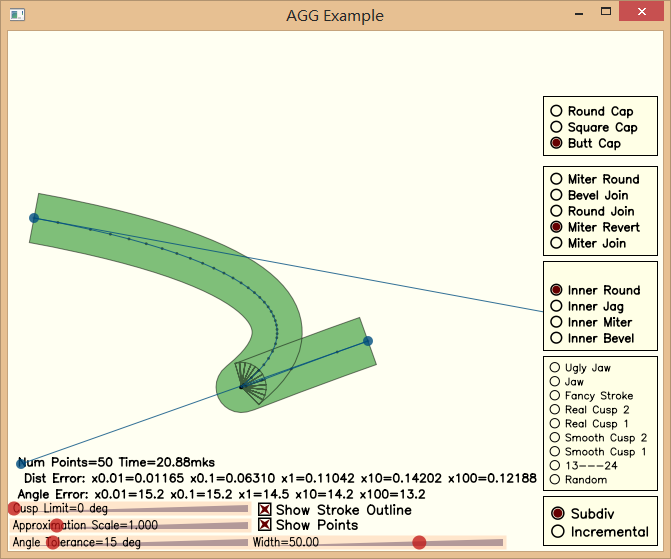Click the Cusp Limit slider handle

click(x=14, y=508)
